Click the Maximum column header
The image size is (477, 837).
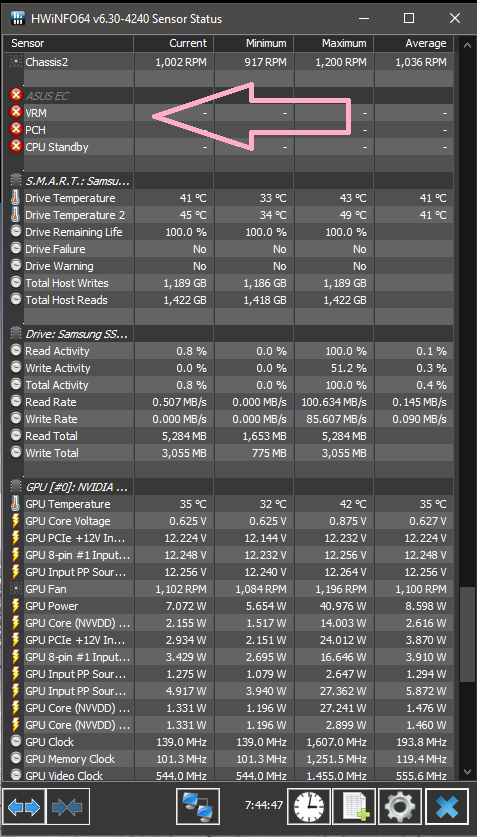(334, 43)
